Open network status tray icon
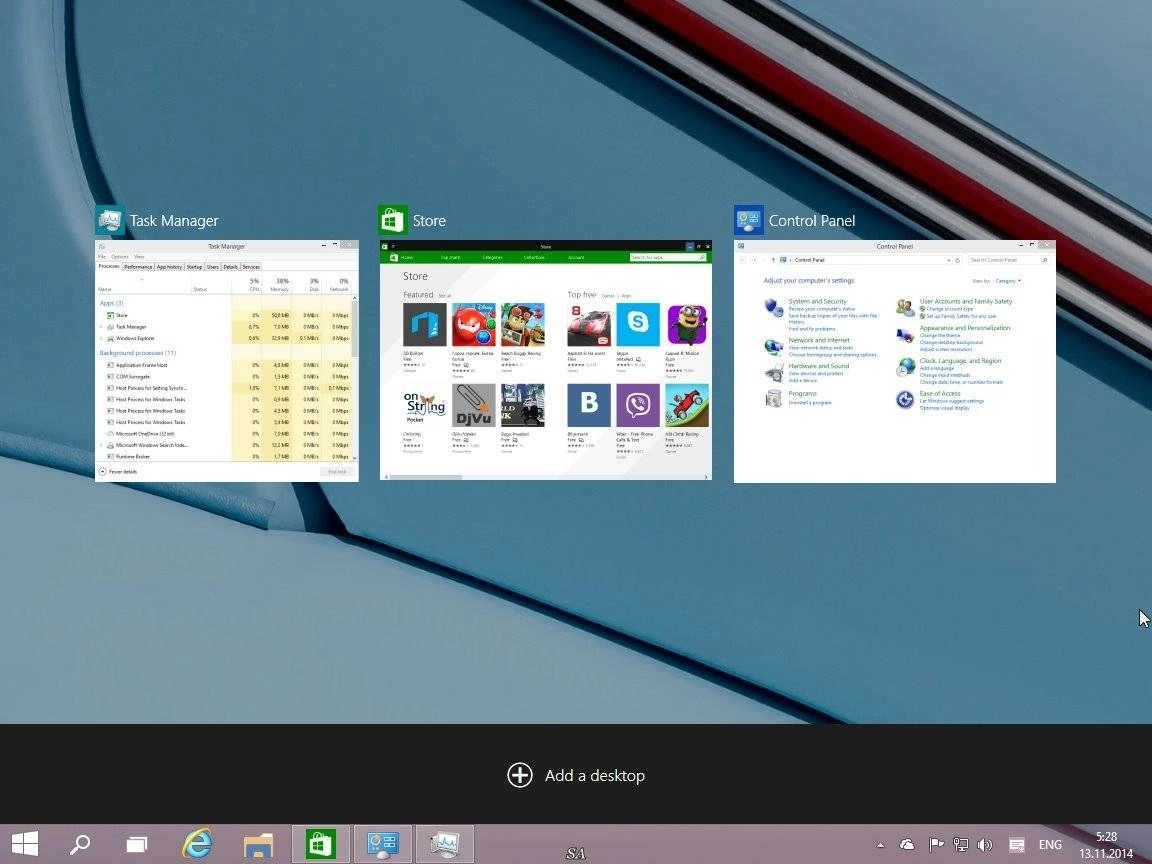 pos(960,845)
